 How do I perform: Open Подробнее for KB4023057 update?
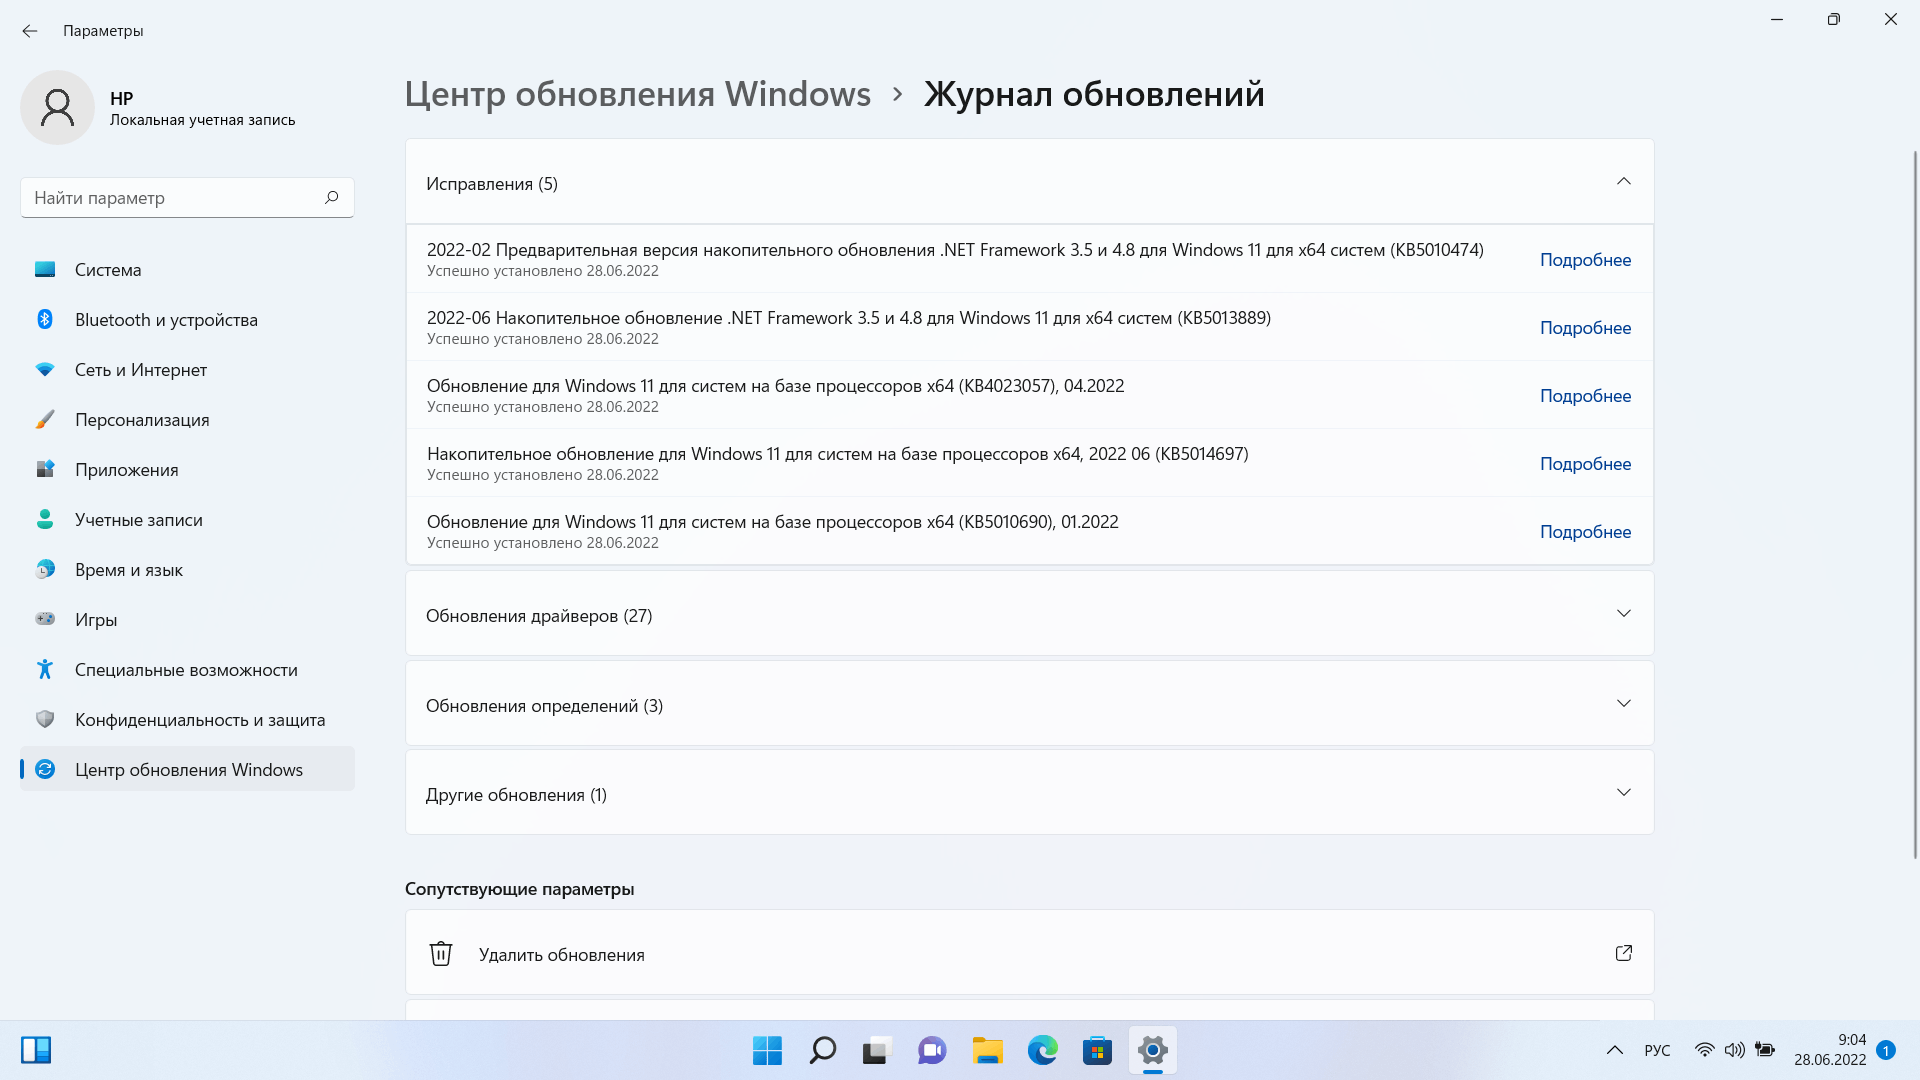pyautogui.click(x=1585, y=396)
